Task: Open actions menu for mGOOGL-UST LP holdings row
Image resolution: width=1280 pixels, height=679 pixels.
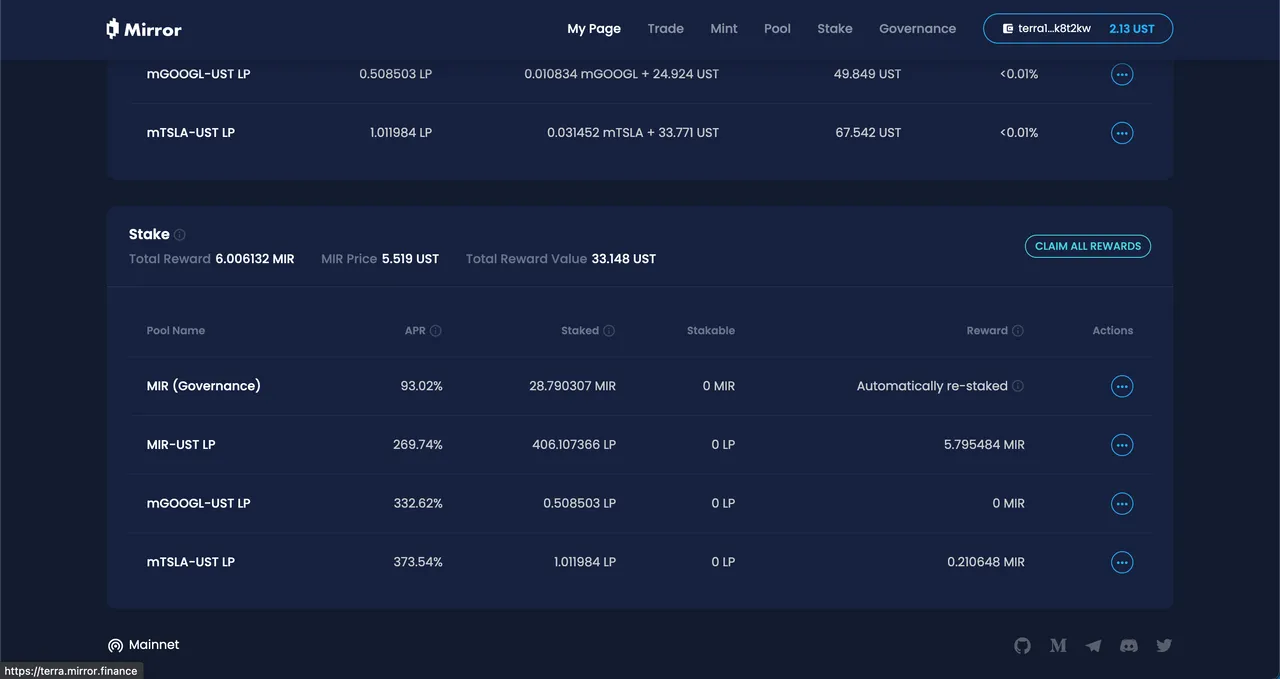Action: pos(1122,74)
